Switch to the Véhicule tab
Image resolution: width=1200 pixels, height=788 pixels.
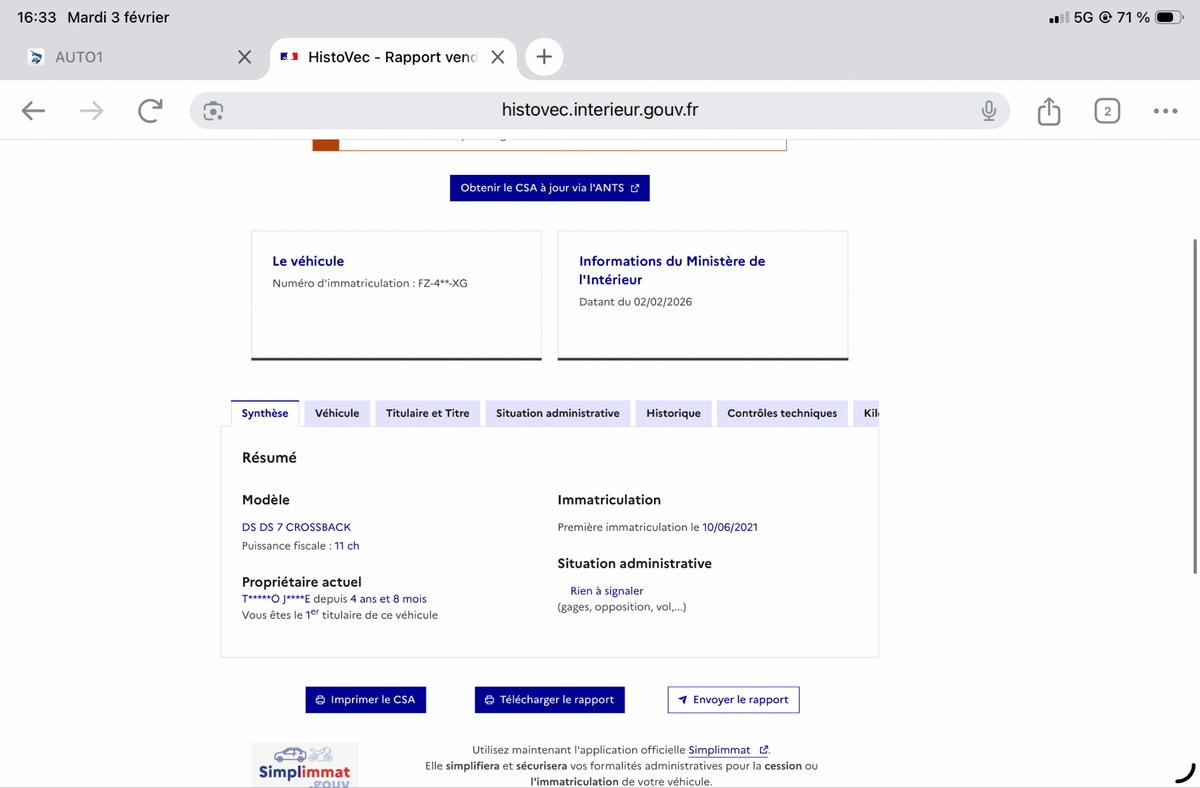point(337,413)
